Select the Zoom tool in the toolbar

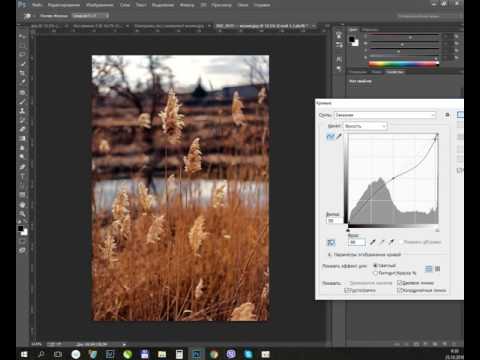tap(22, 214)
